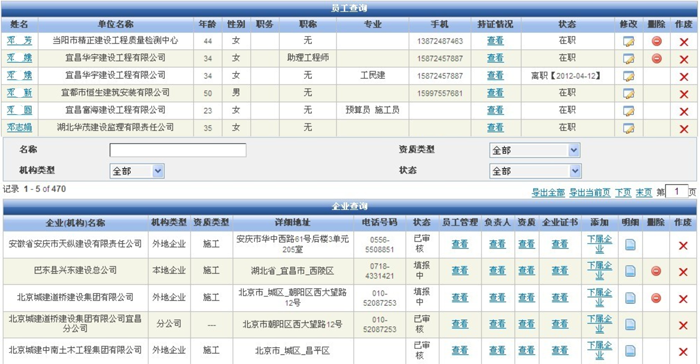The width and height of the screenshot is (700, 364).
Task: Open the 资质类型 dropdown
Action: tap(534, 151)
